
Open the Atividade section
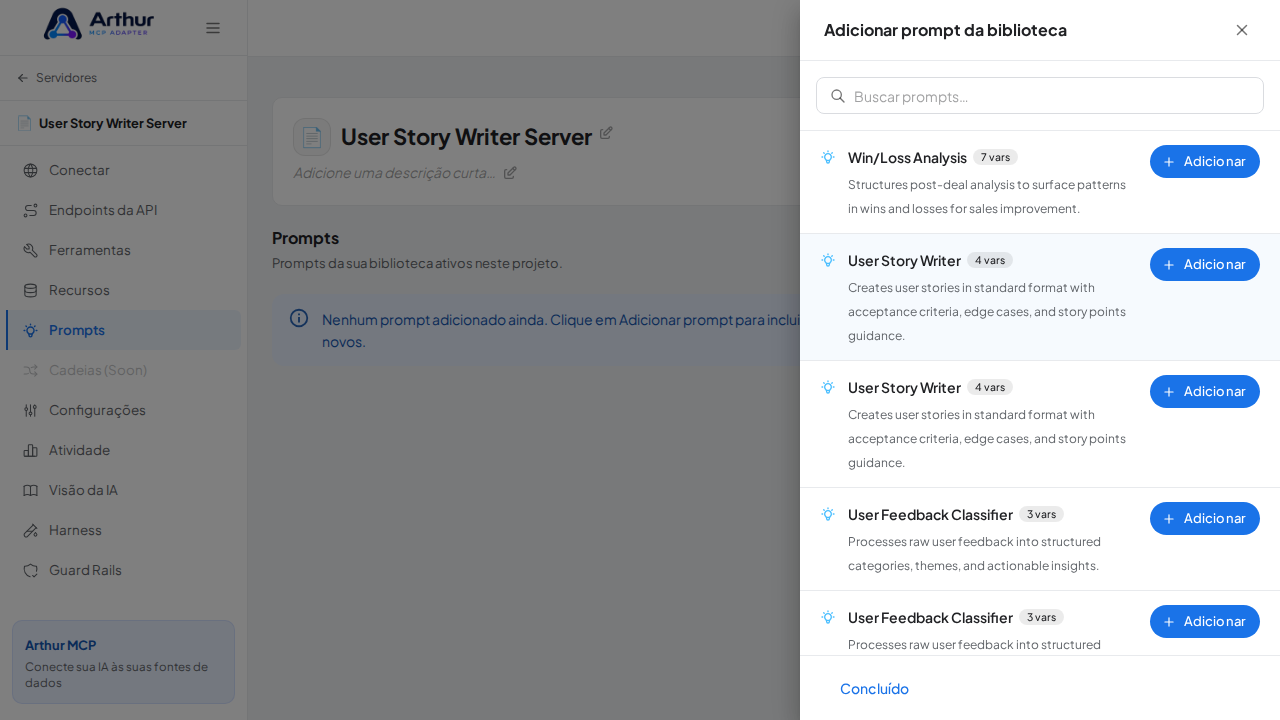[x=123, y=450]
